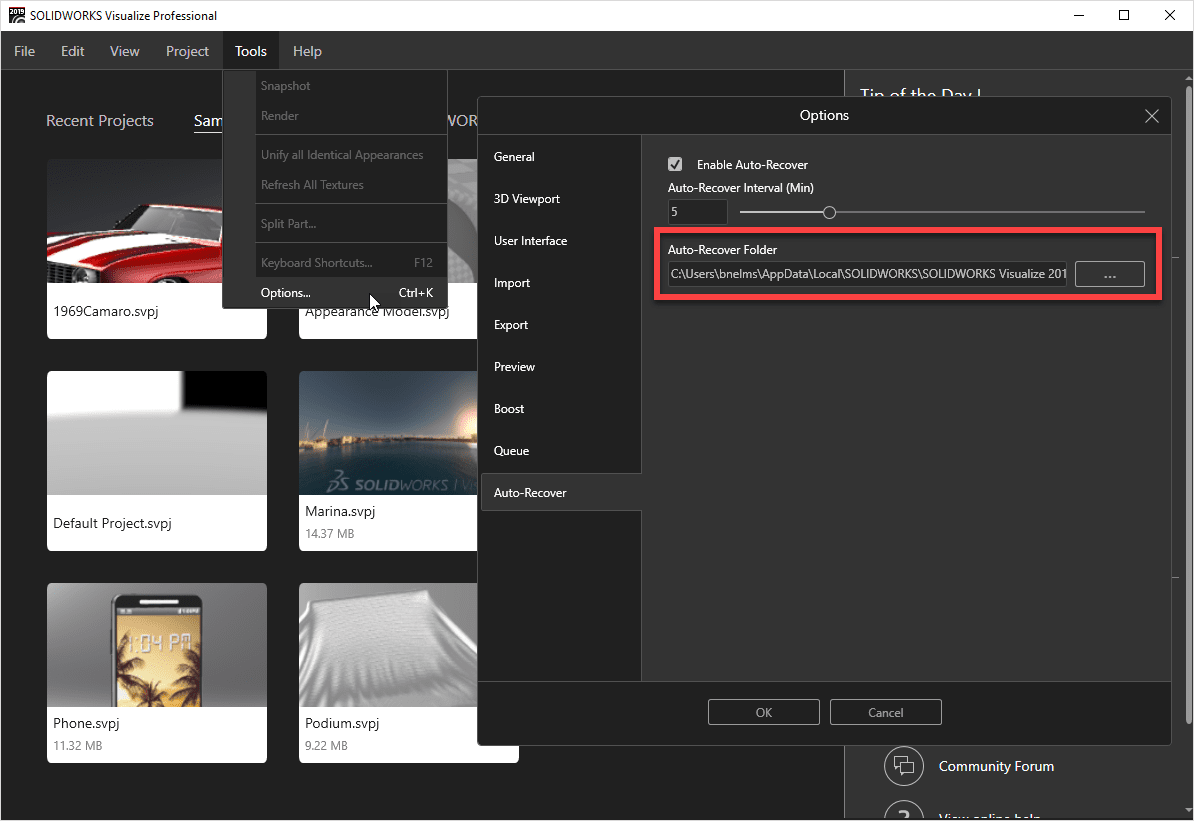This screenshot has height=821, width=1194.
Task: Close the Tools menu tab
Action: coord(251,51)
